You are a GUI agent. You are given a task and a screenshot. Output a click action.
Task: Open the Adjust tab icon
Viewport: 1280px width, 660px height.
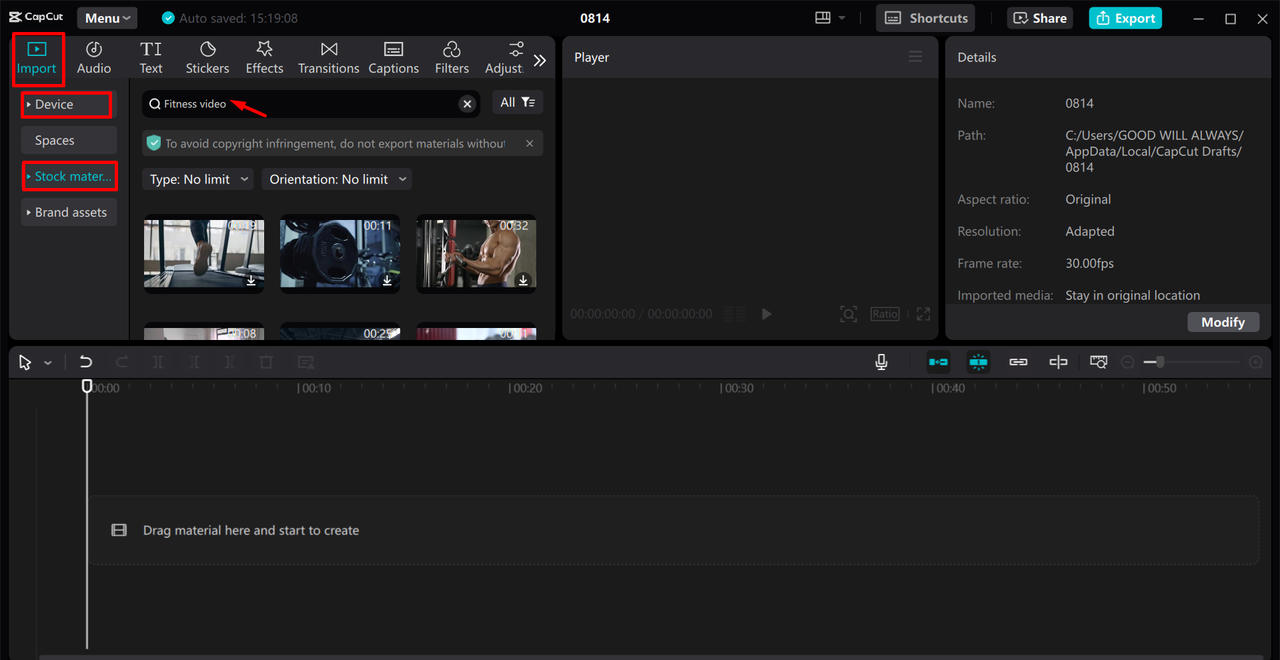tap(505, 58)
